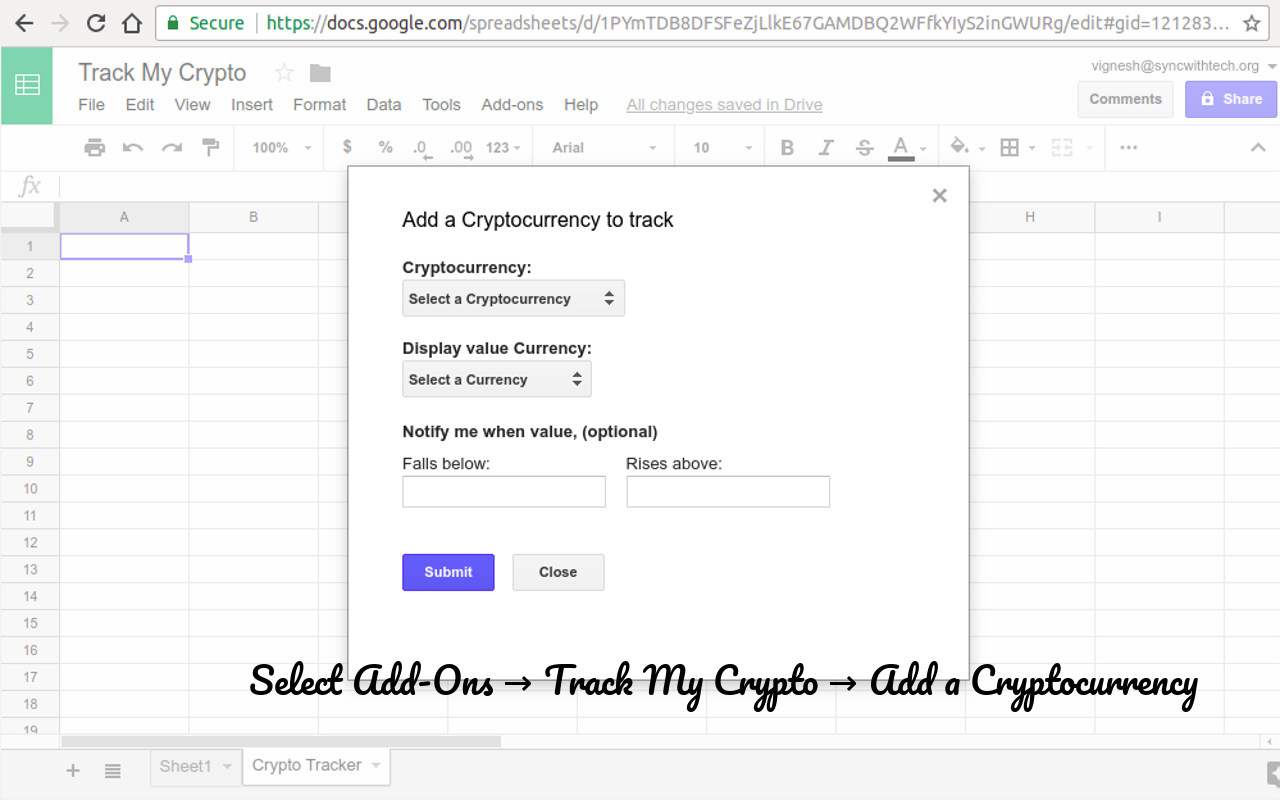Open the Insert menu
1280x800 pixels.
[252, 104]
